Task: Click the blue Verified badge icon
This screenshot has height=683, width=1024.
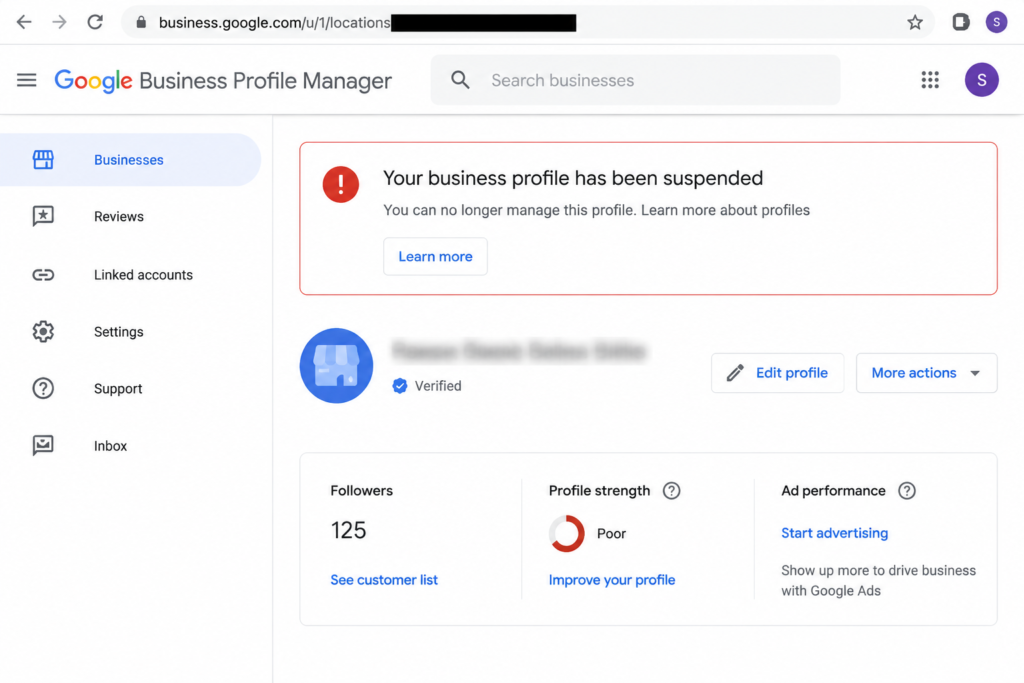Action: click(400, 386)
